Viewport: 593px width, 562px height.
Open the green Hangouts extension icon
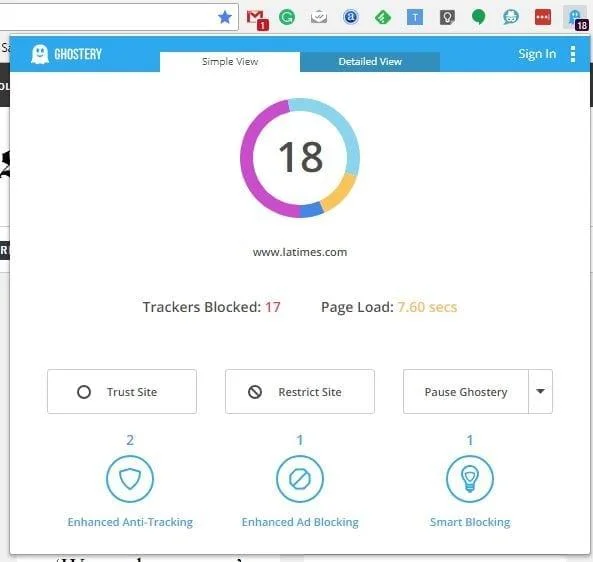(x=479, y=17)
